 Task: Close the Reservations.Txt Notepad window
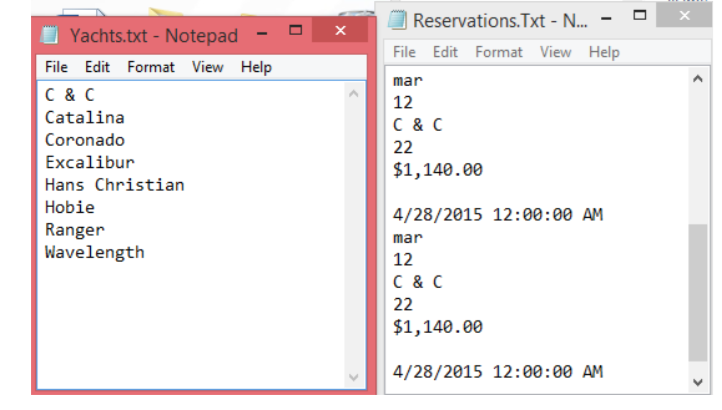[685, 16]
